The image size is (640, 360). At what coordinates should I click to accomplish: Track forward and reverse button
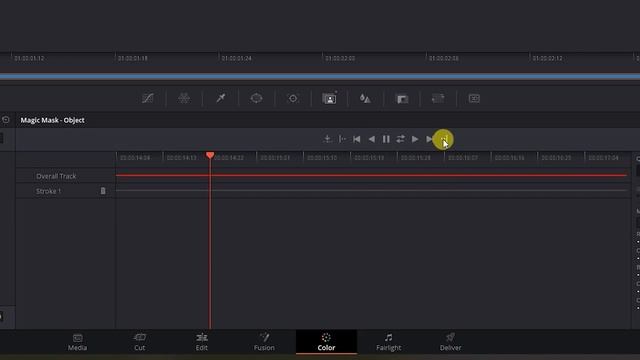(400, 139)
